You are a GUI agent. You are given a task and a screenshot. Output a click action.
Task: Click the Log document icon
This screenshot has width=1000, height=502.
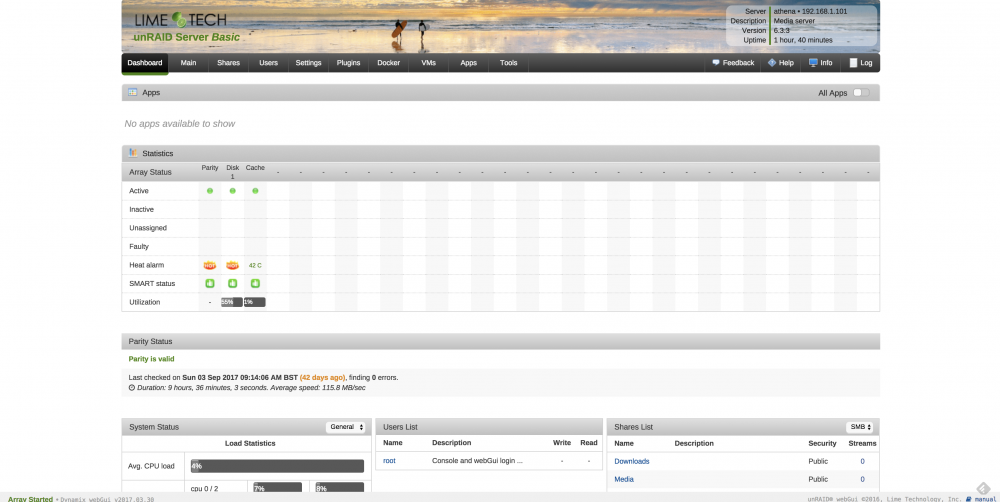(x=853, y=63)
